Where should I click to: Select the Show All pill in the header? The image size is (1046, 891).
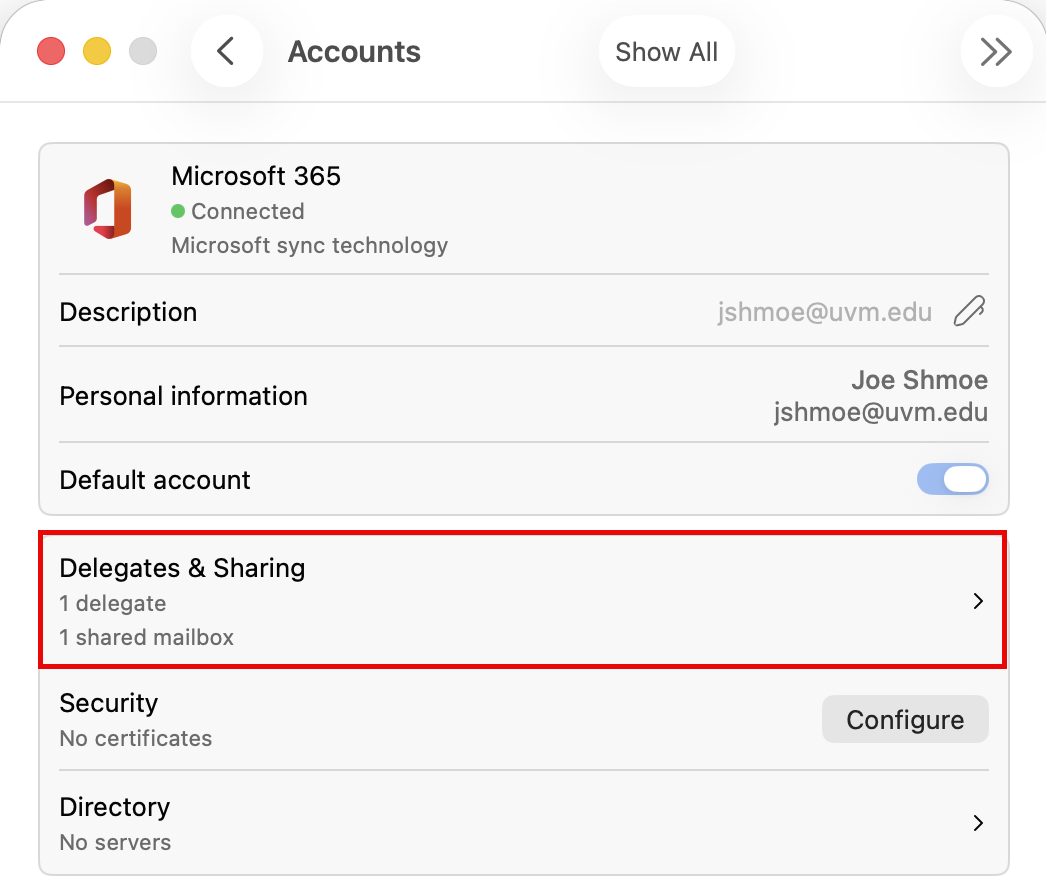coord(666,51)
